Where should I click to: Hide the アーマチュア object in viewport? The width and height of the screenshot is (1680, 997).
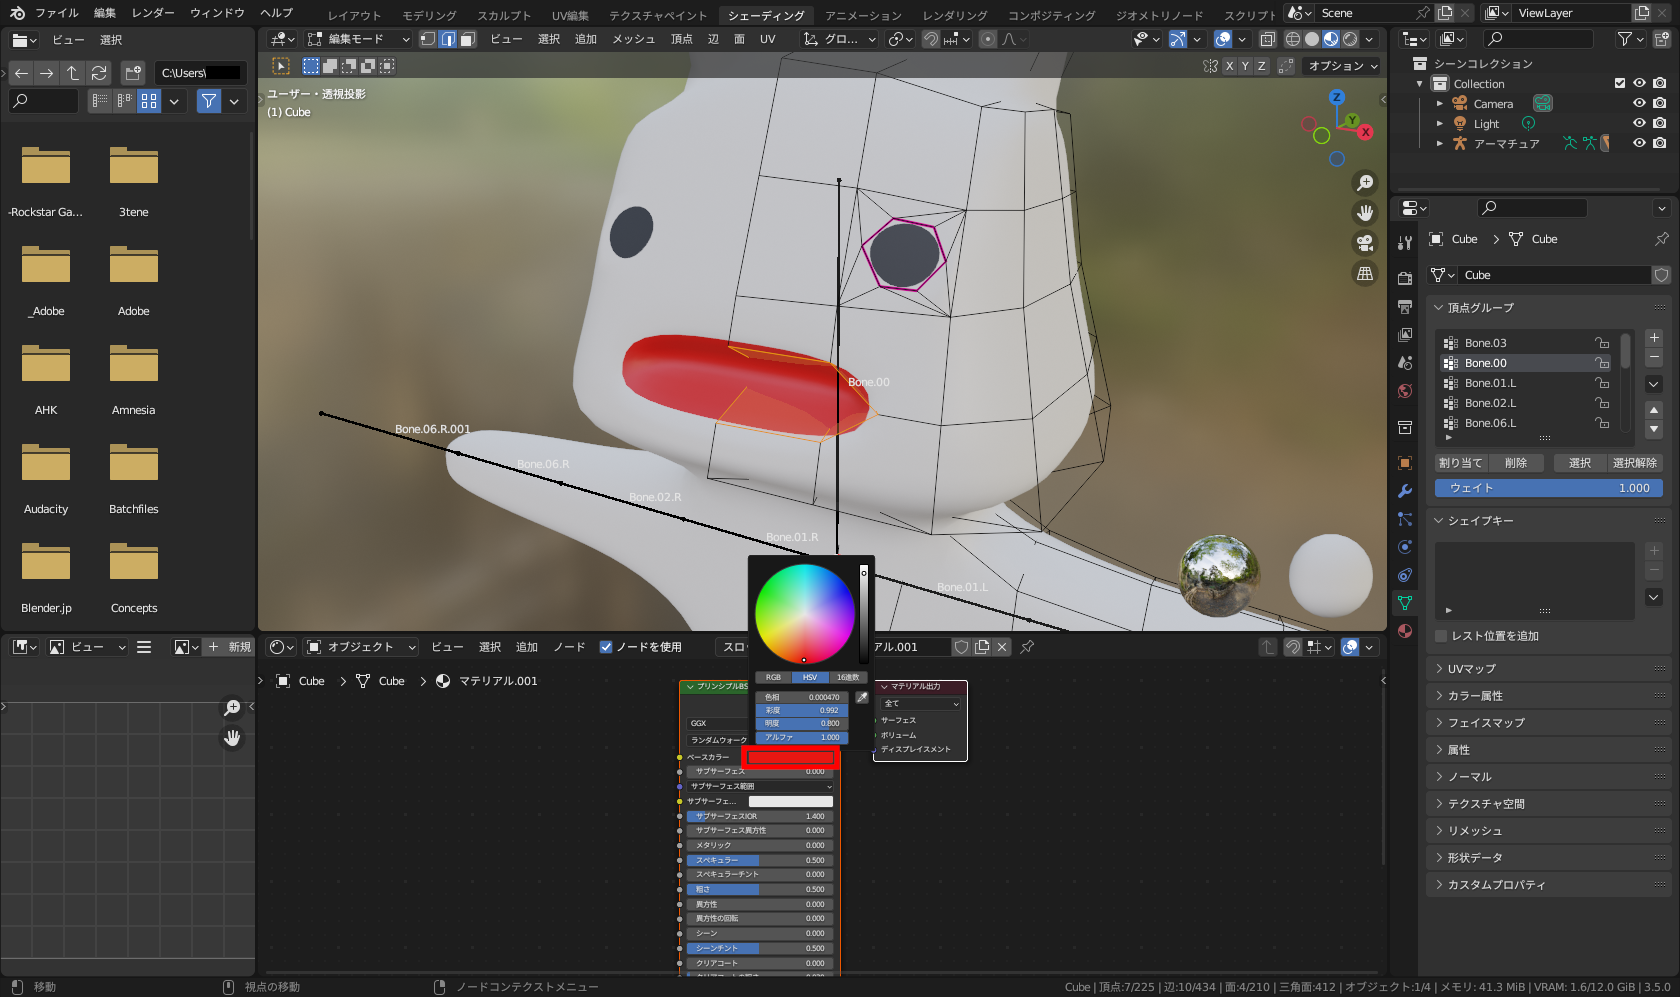point(1639,143)
